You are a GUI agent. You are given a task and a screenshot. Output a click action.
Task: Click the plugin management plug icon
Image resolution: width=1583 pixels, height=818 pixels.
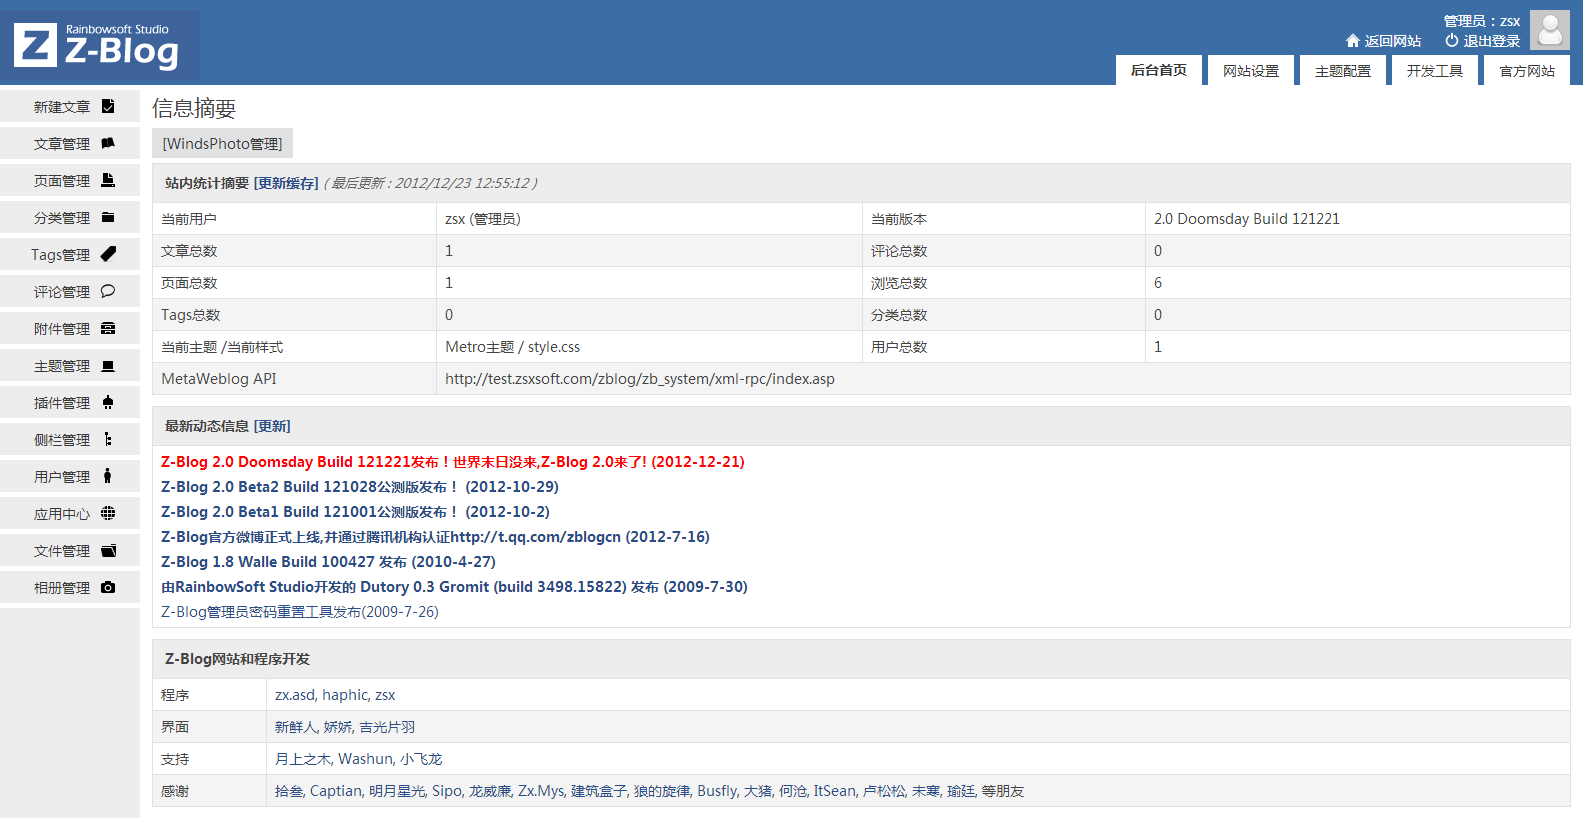[108, 402]
